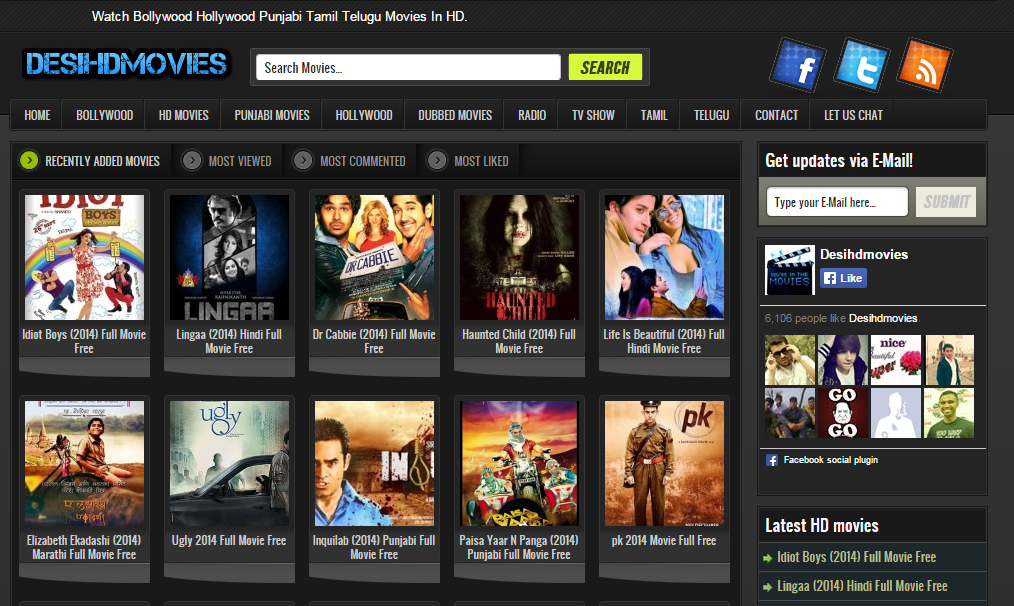Click Idiot Boys (2014) Full Movie Free title under poster
This screenshot has width=1014, height=606.
coord(84,341)
